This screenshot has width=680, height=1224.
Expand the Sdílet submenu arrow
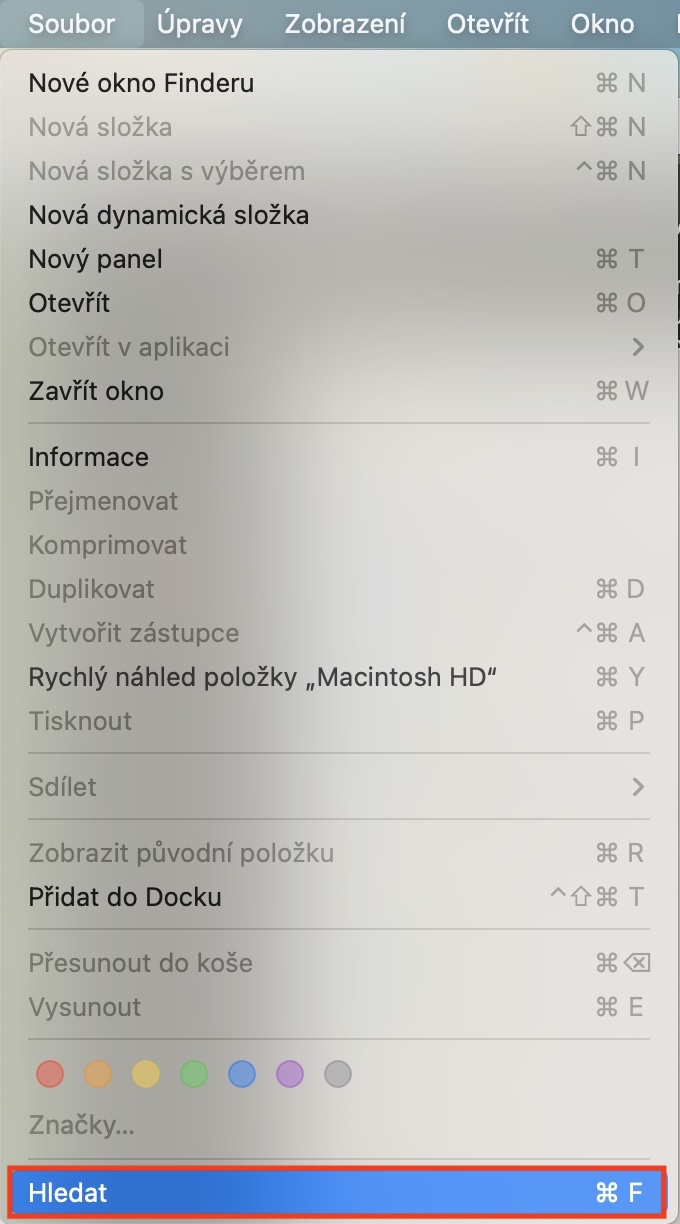[x=638, y=787]
